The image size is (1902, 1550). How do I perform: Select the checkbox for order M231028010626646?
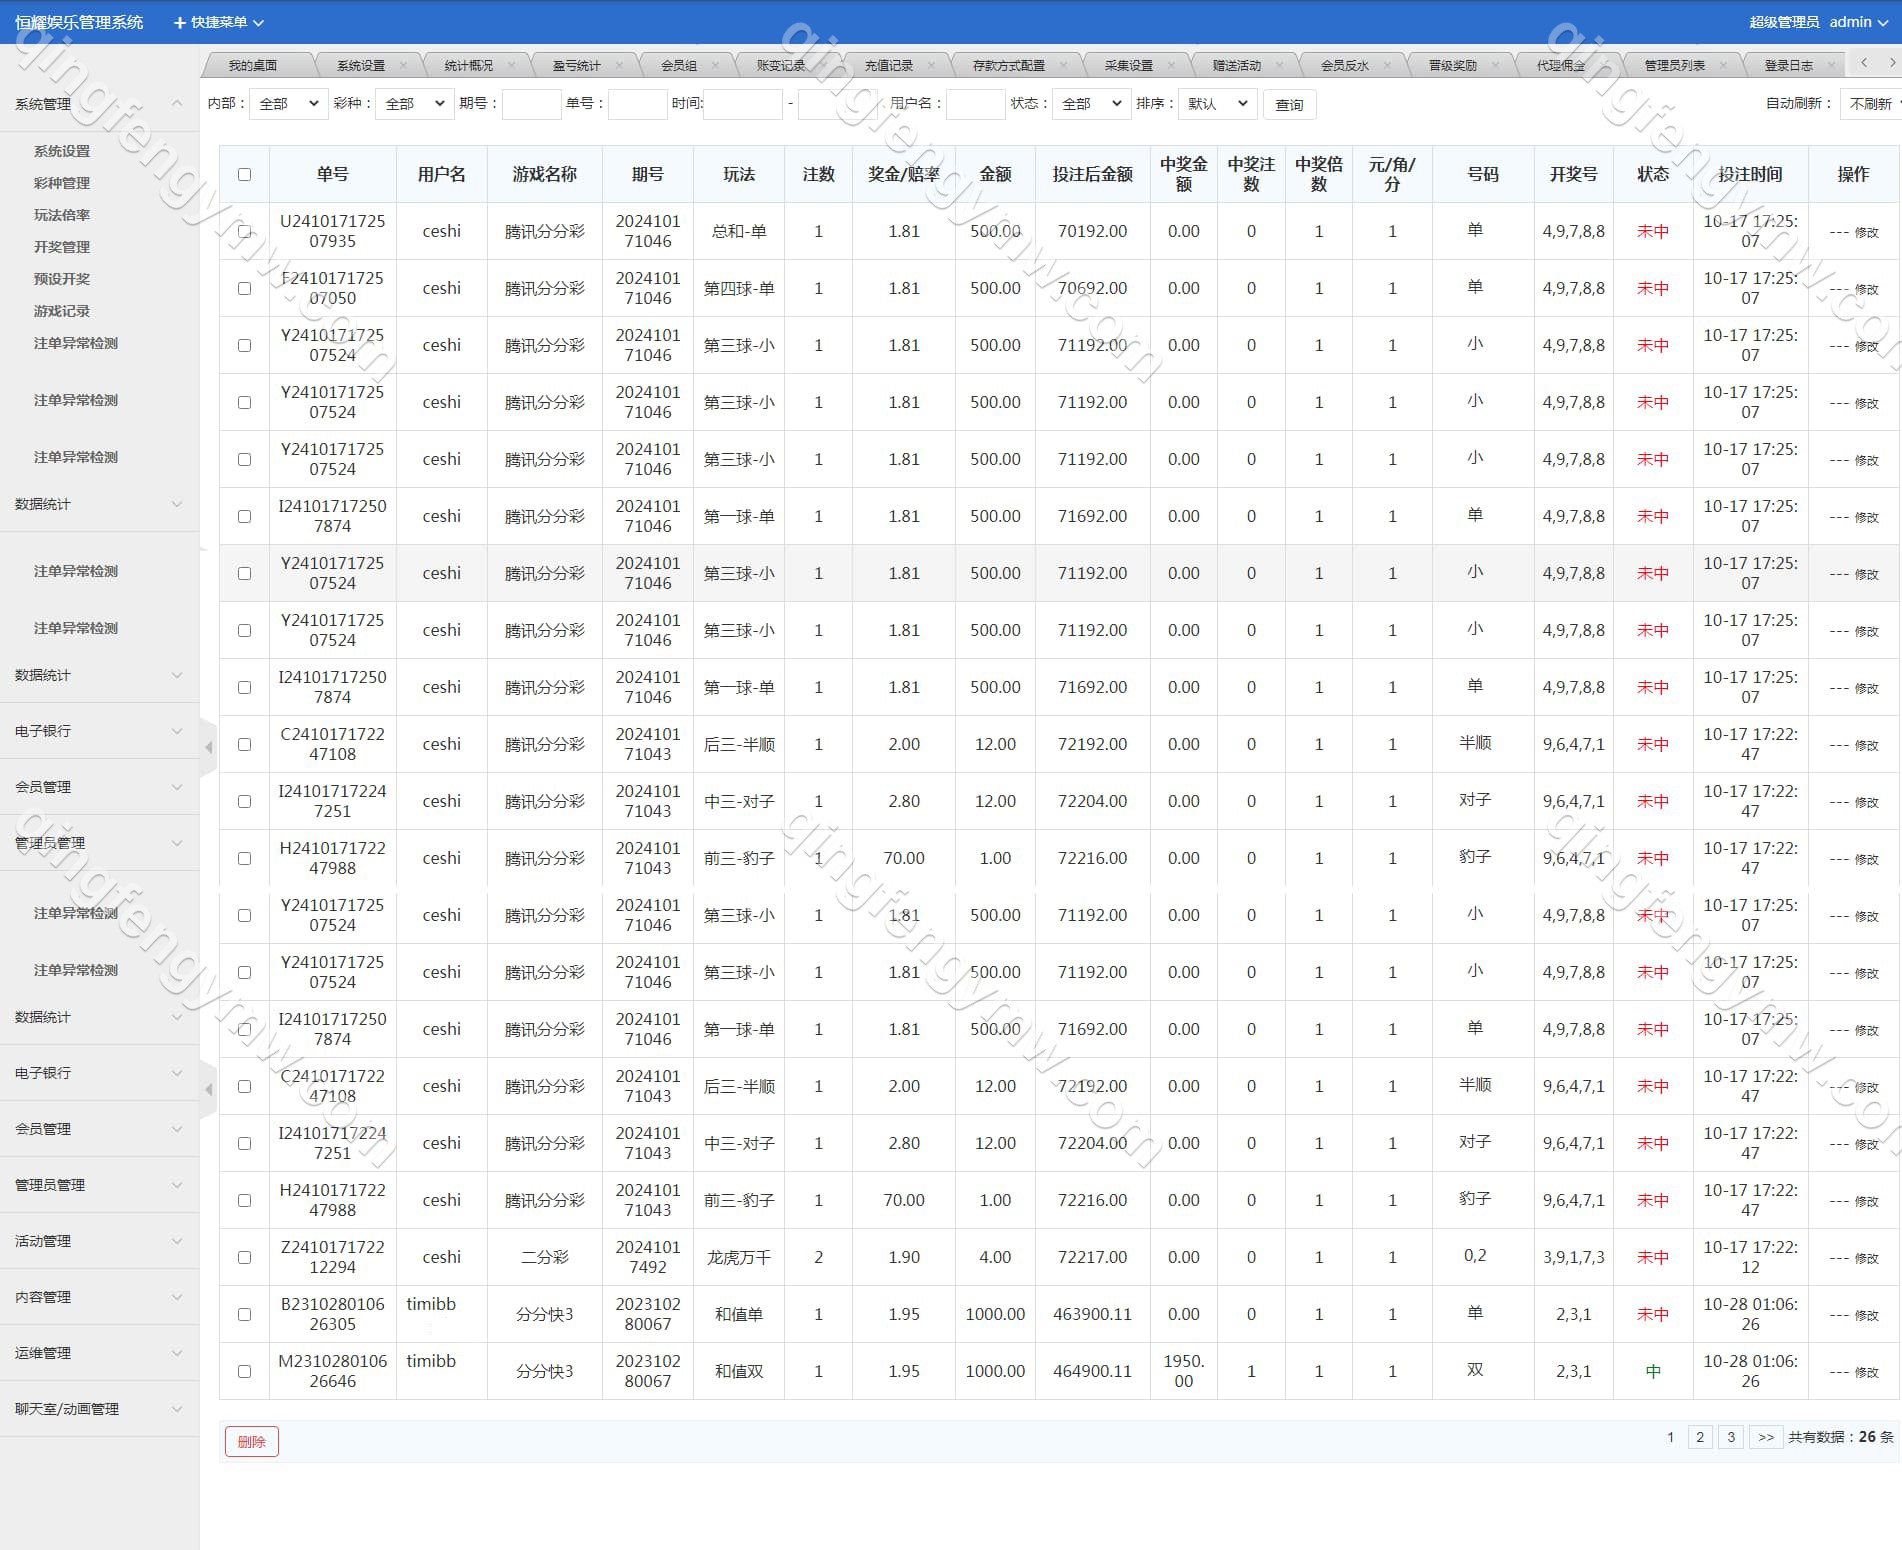coord(244,1371)
